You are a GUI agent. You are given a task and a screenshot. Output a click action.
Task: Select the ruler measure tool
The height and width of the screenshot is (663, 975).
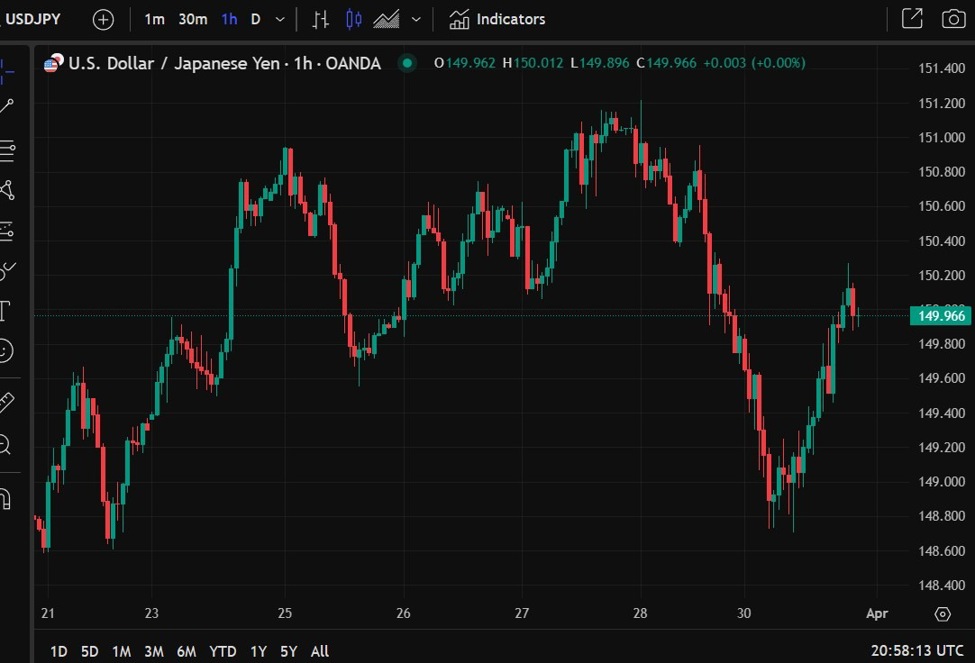[6, 402]
